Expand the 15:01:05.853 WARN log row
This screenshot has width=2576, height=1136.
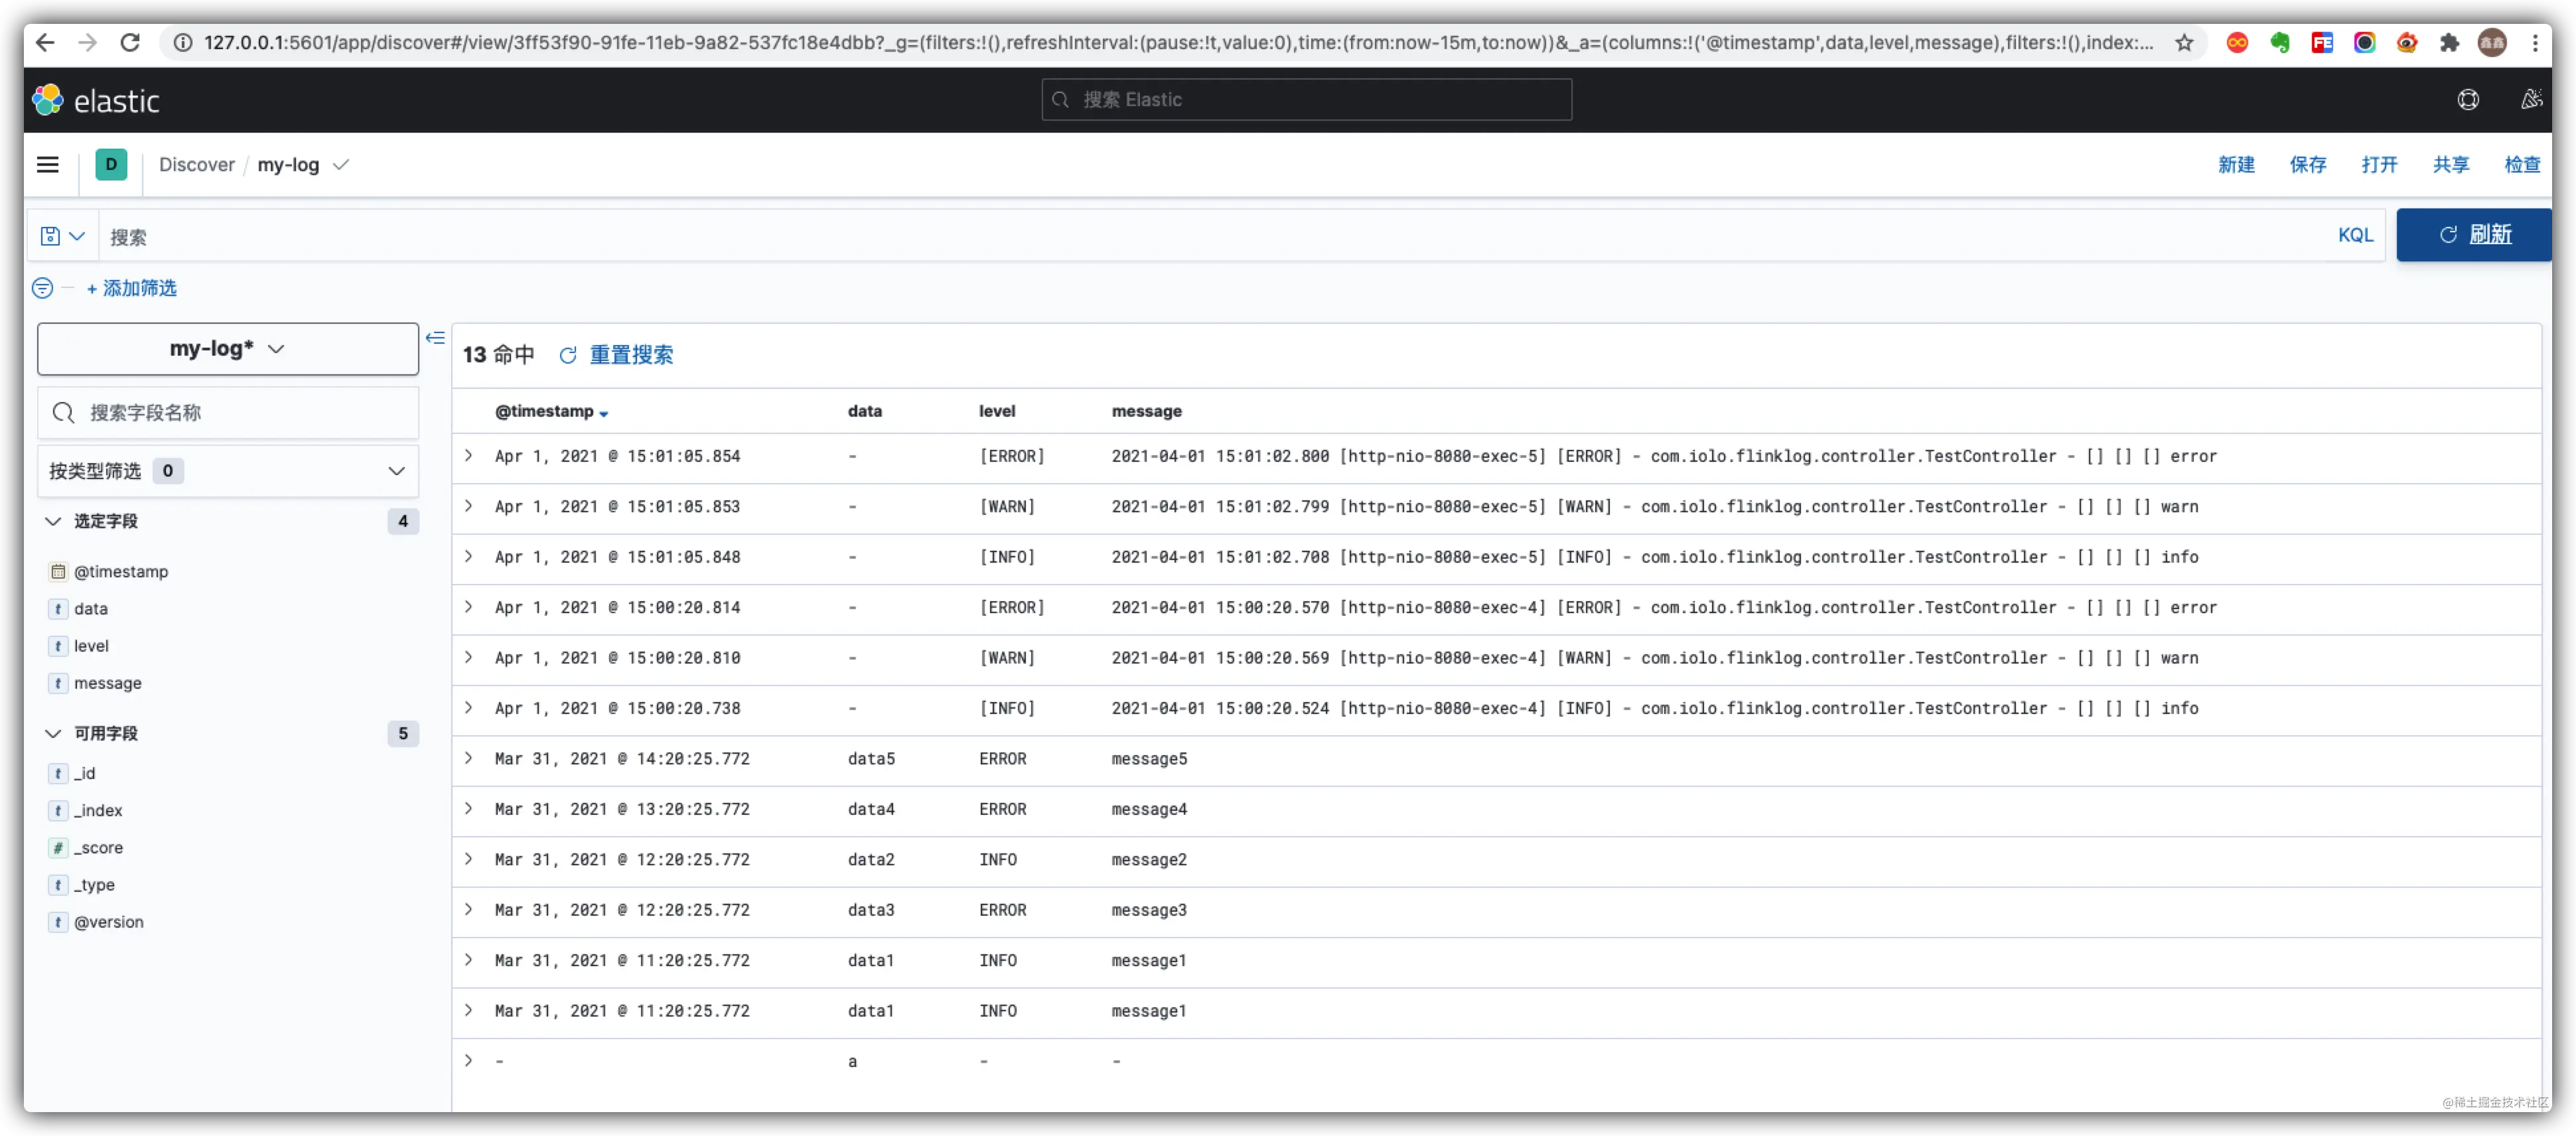tap(468, 506)
